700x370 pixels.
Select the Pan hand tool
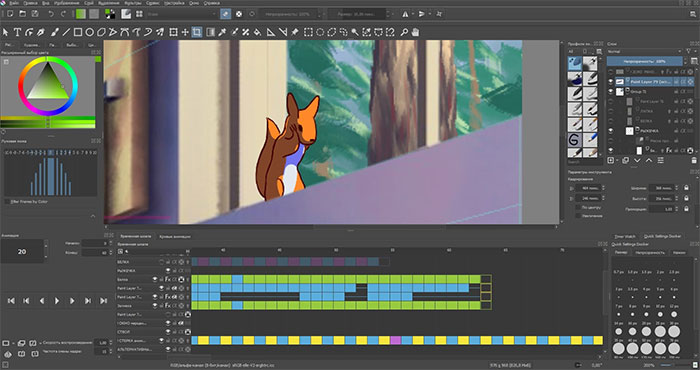pyautogui.click(x=415, y=32)
